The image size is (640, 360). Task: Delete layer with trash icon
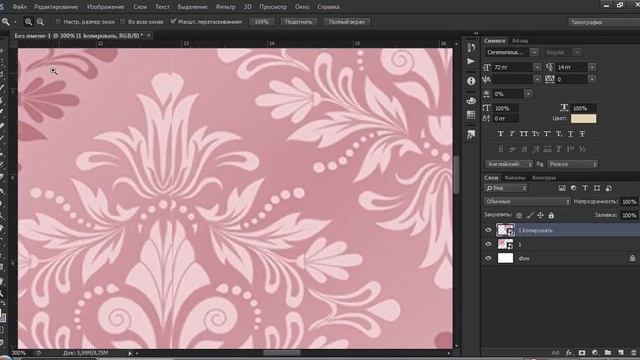pyautogui.click(x=633, y=353)
